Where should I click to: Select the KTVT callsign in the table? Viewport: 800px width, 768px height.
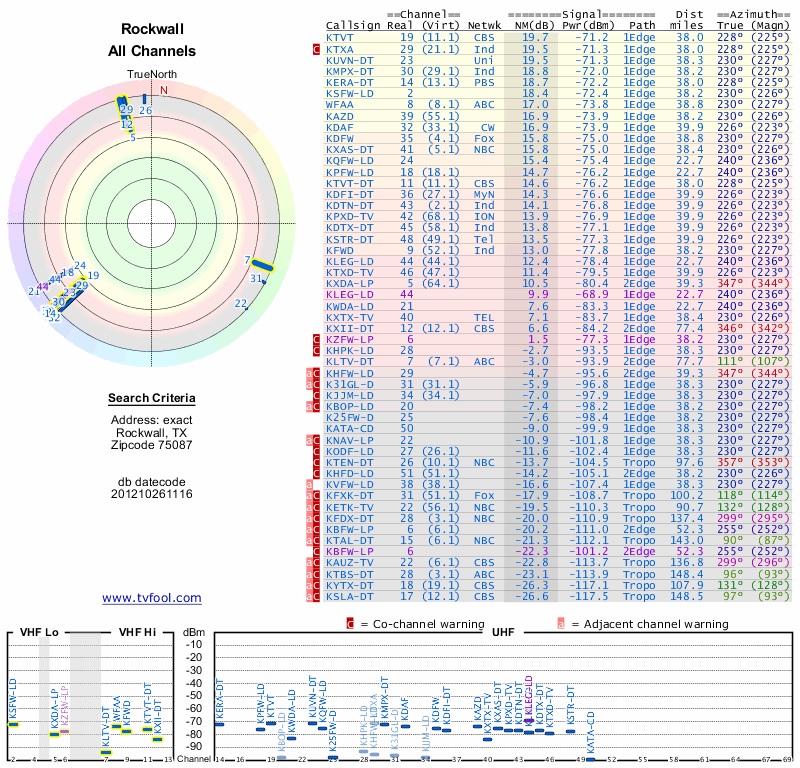pos(340,38)
